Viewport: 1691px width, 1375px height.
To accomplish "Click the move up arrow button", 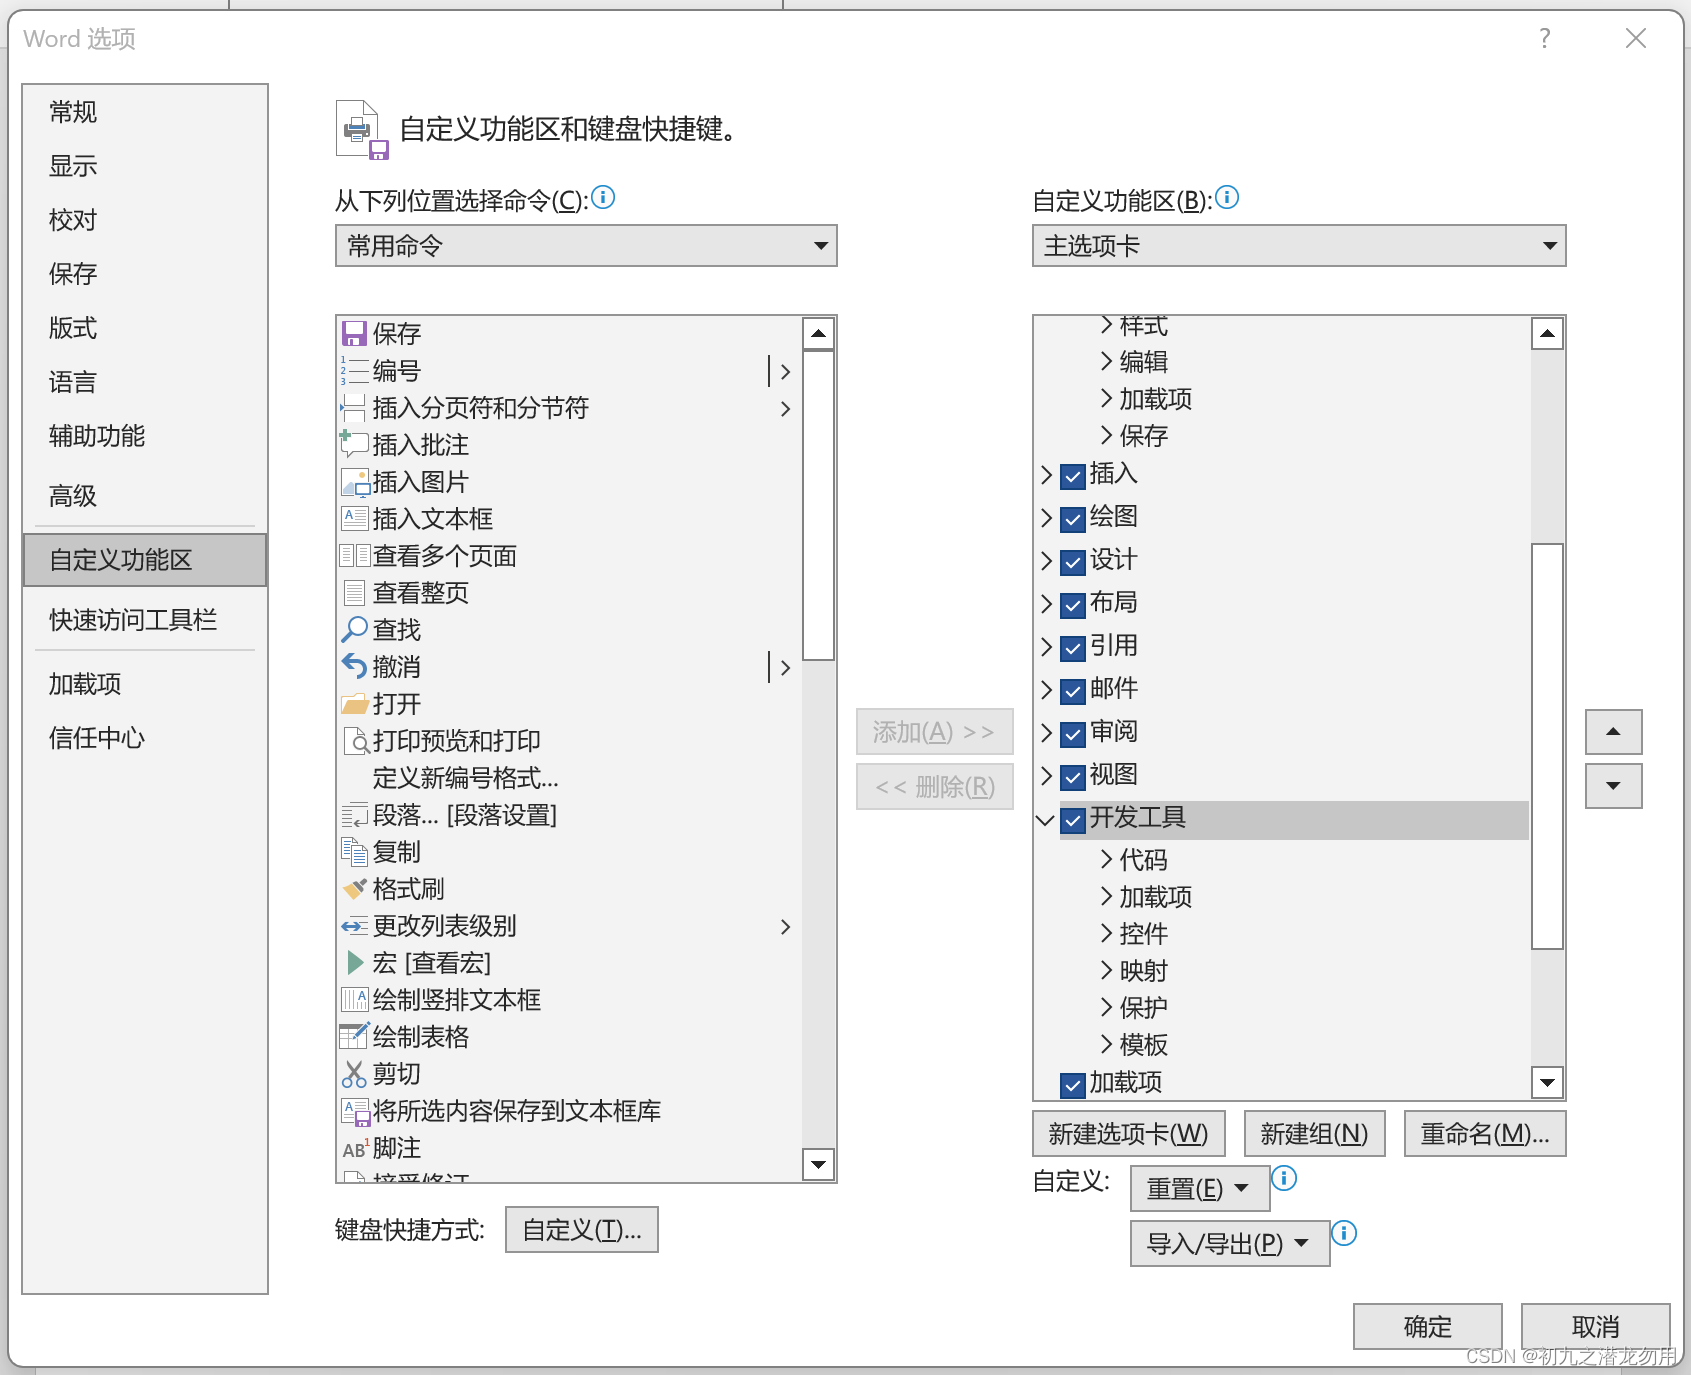I will (x=1614, y=732).
